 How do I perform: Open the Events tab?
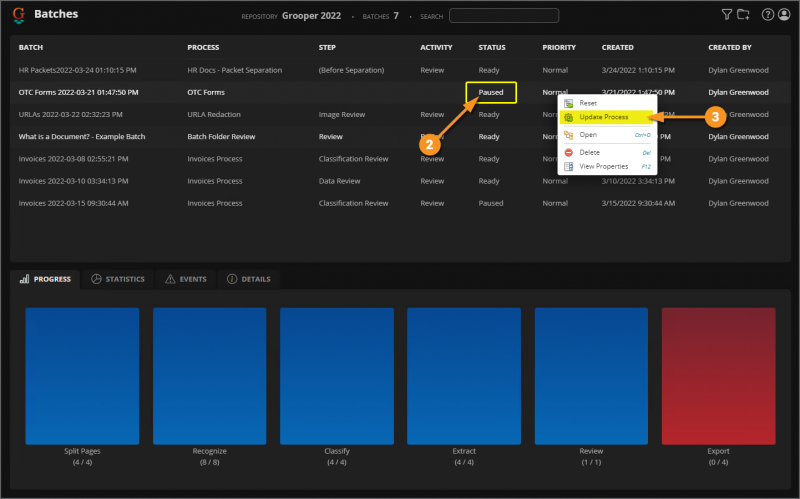tap(185, 279)
